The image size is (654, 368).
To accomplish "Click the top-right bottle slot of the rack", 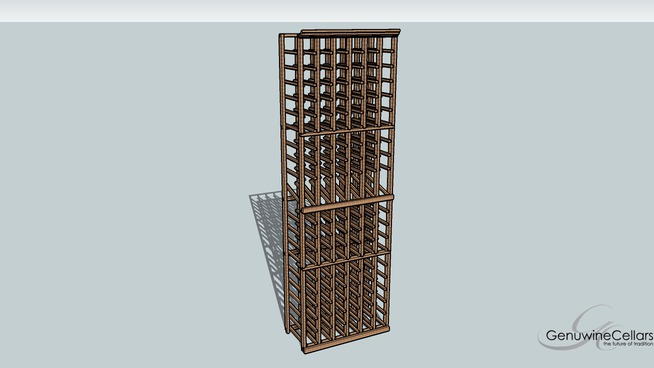I will tap(386, 43).
